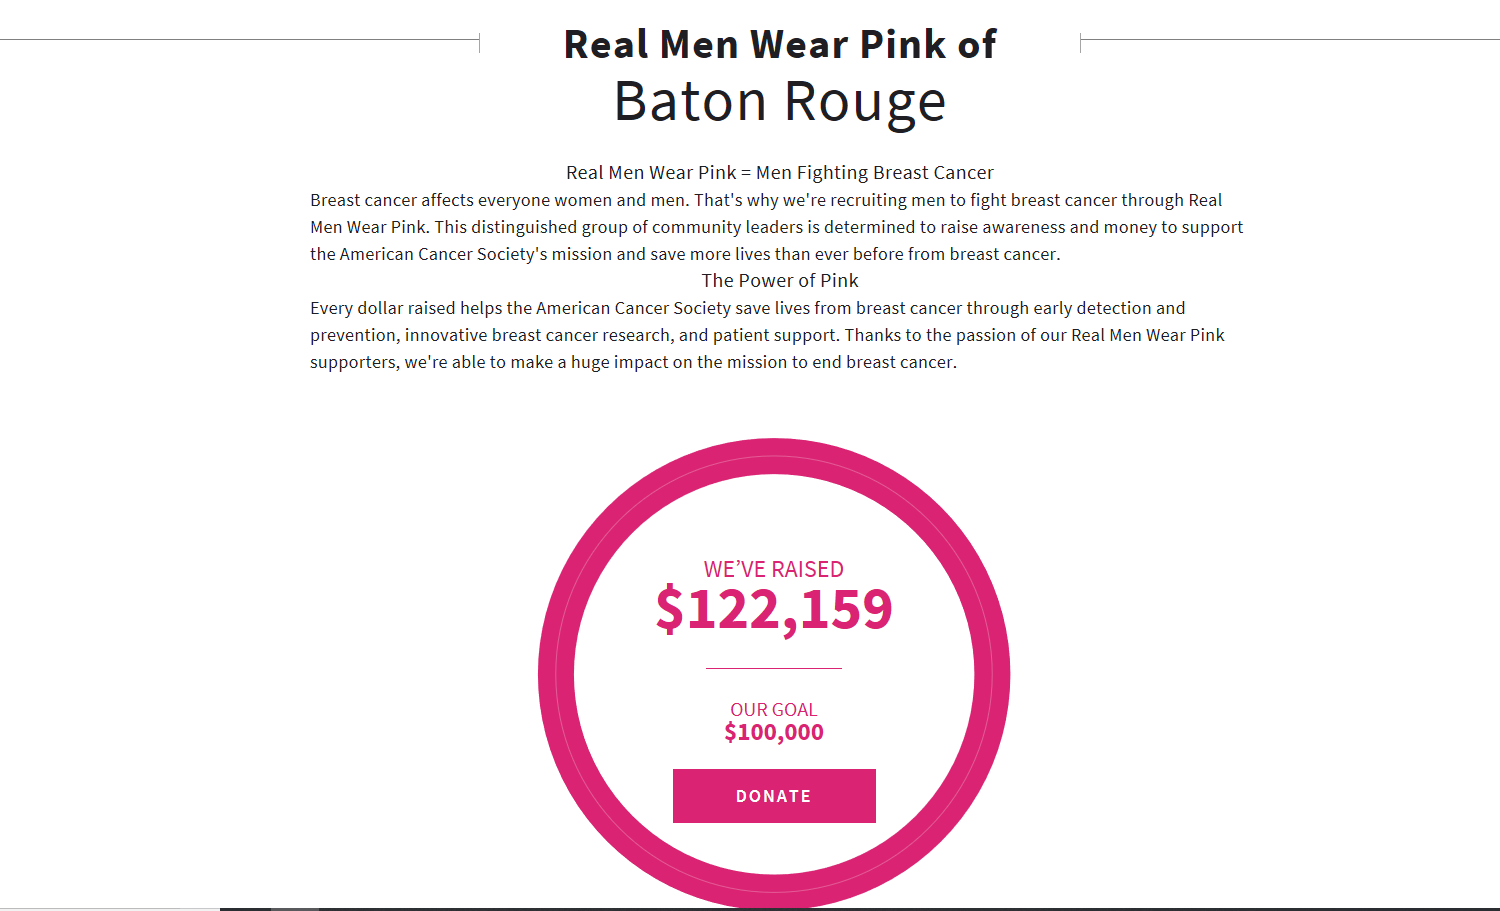Screen dimensions: 1500x911
Task: Click the line starting "supporters, we're able"
Action: point(633,362)
